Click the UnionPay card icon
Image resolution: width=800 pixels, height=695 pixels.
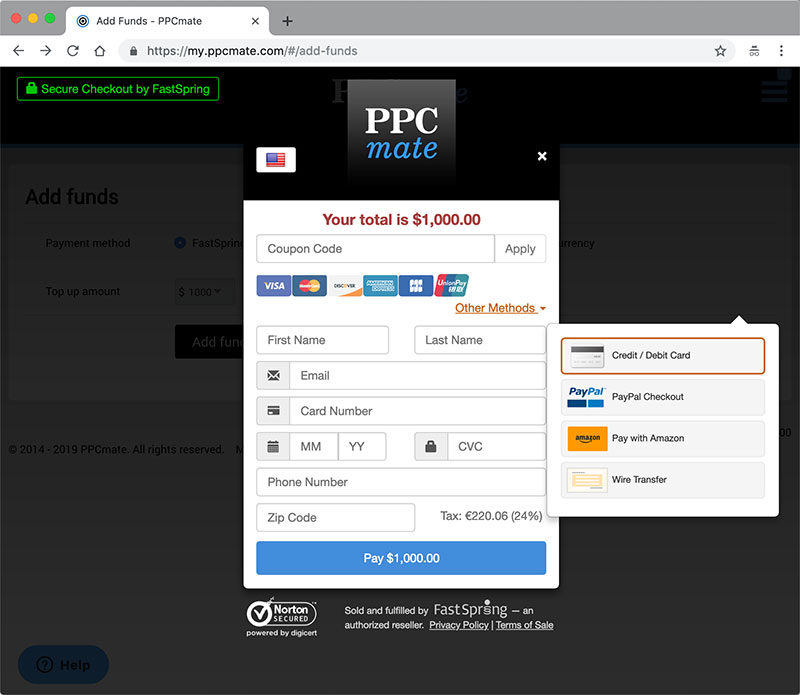[x=452, y=286]
